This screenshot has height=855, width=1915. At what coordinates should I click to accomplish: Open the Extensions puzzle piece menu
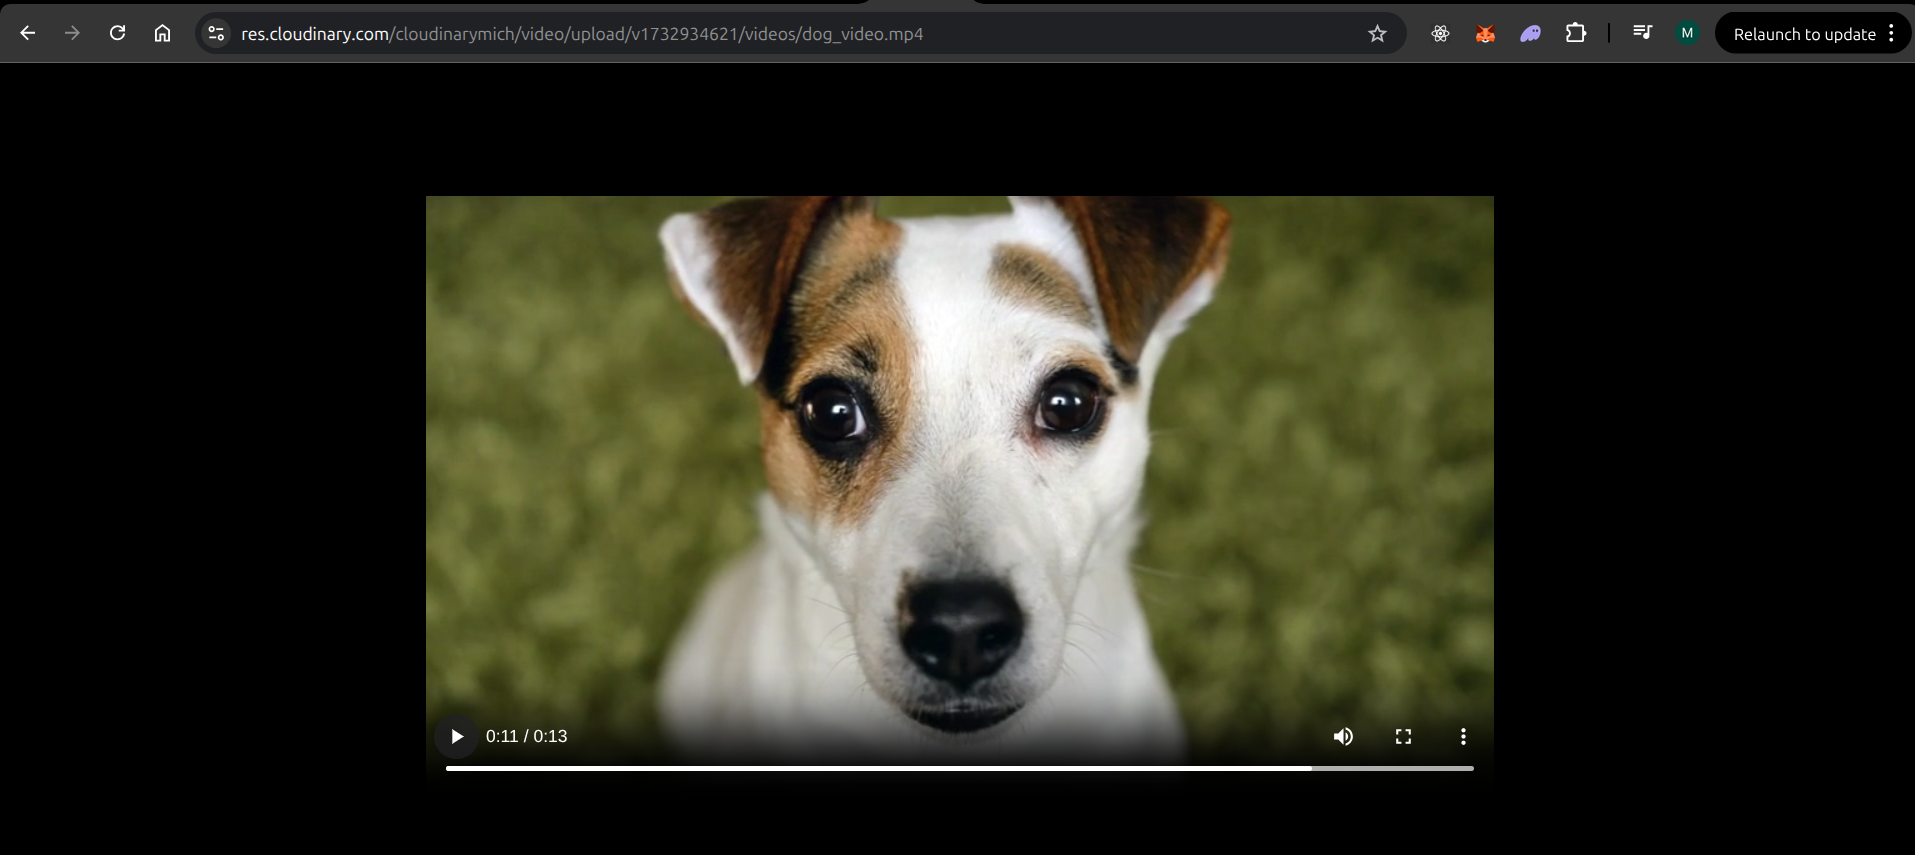tap(1576, 34)
